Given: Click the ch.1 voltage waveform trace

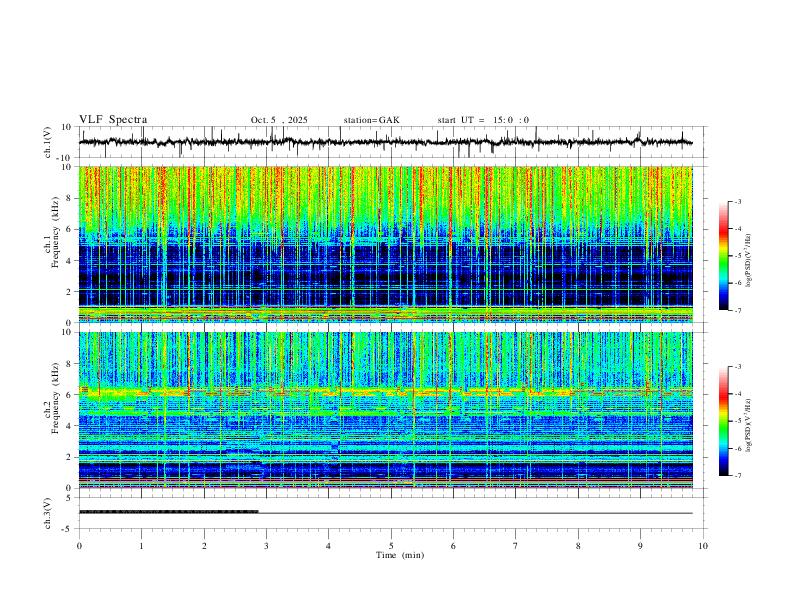Looking at the screenshot, I should [385, 142].
